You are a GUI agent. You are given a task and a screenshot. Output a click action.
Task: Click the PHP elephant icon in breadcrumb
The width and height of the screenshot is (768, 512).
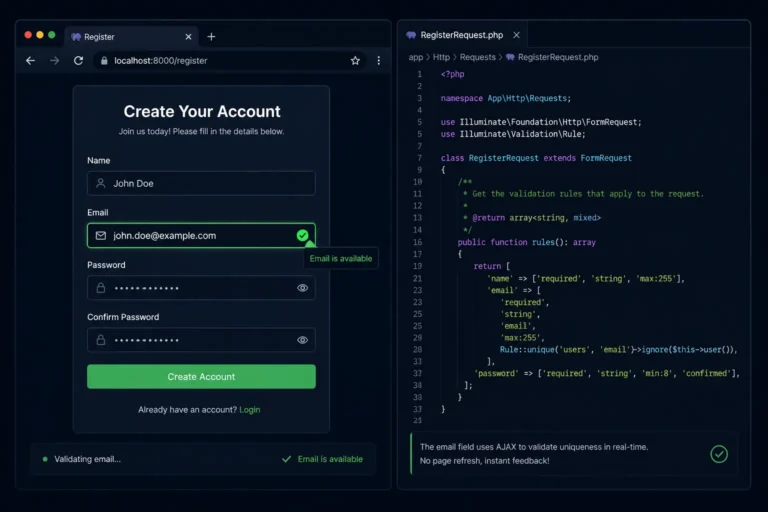(510, 57)
